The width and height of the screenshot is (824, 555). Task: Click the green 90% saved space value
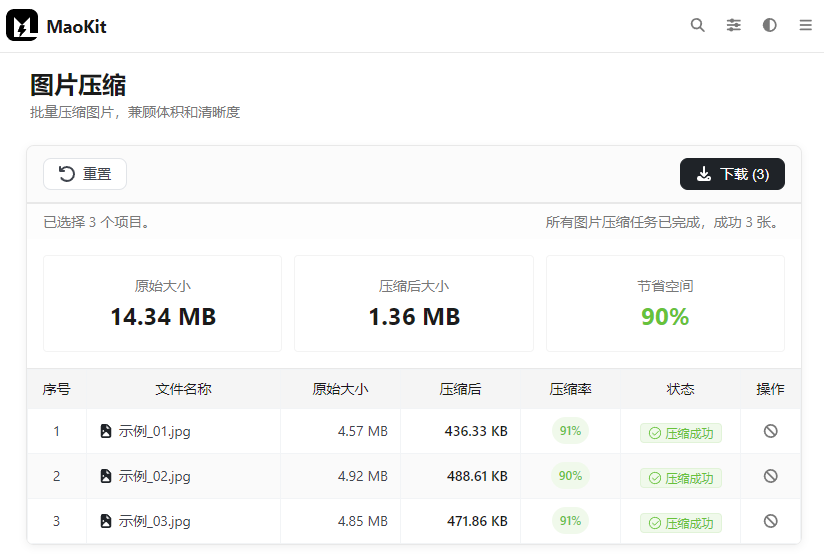coord(665,317)
